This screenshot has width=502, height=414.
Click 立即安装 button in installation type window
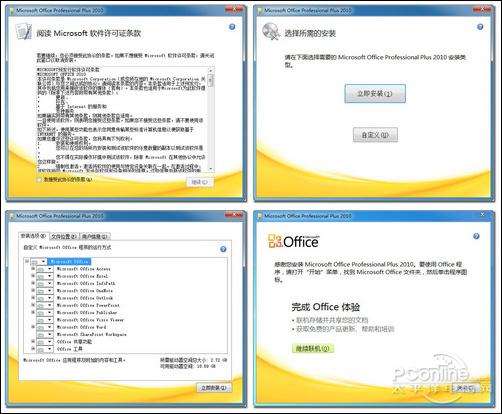click(375, 94)
